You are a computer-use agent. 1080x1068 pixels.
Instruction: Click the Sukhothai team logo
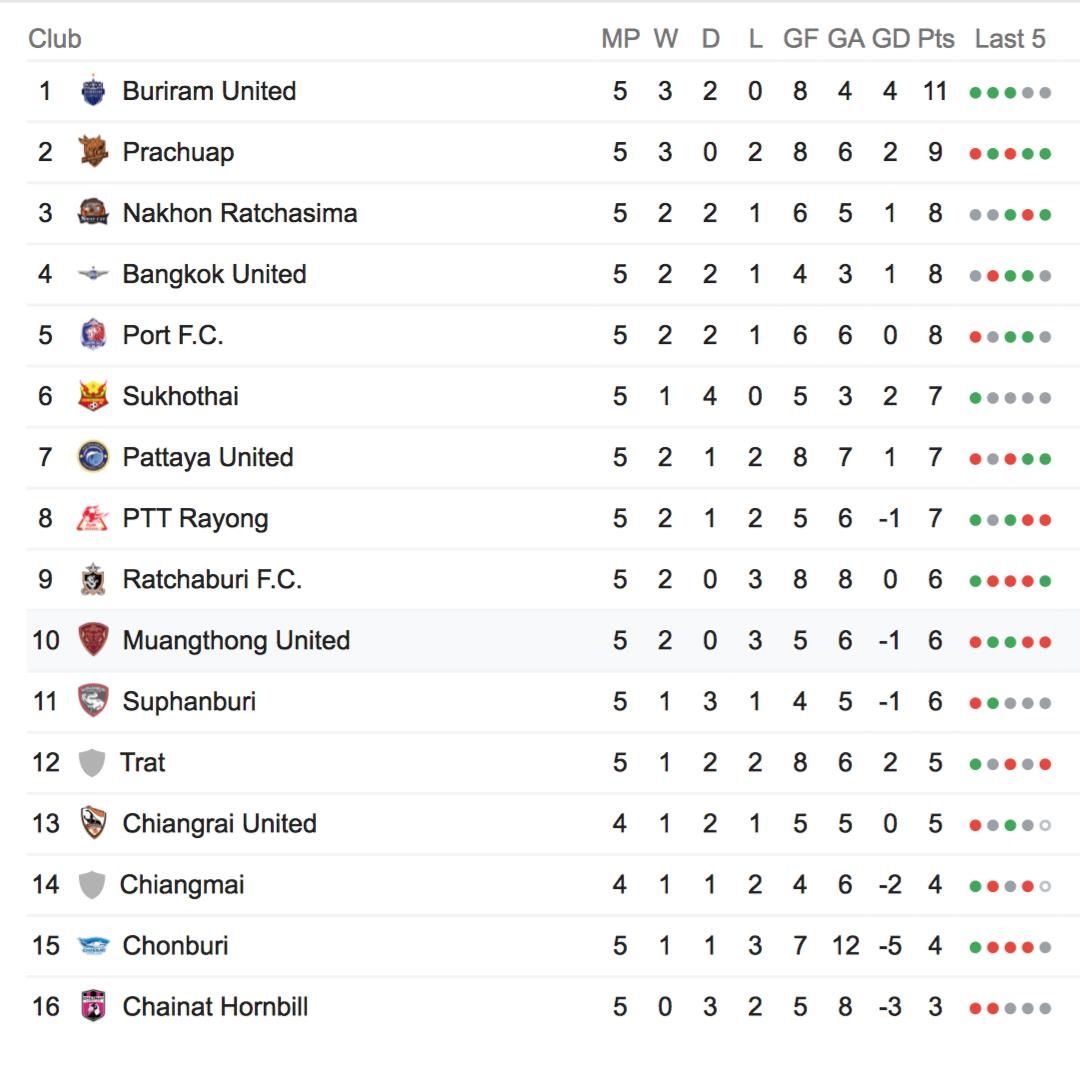click(x=93, y=396)
